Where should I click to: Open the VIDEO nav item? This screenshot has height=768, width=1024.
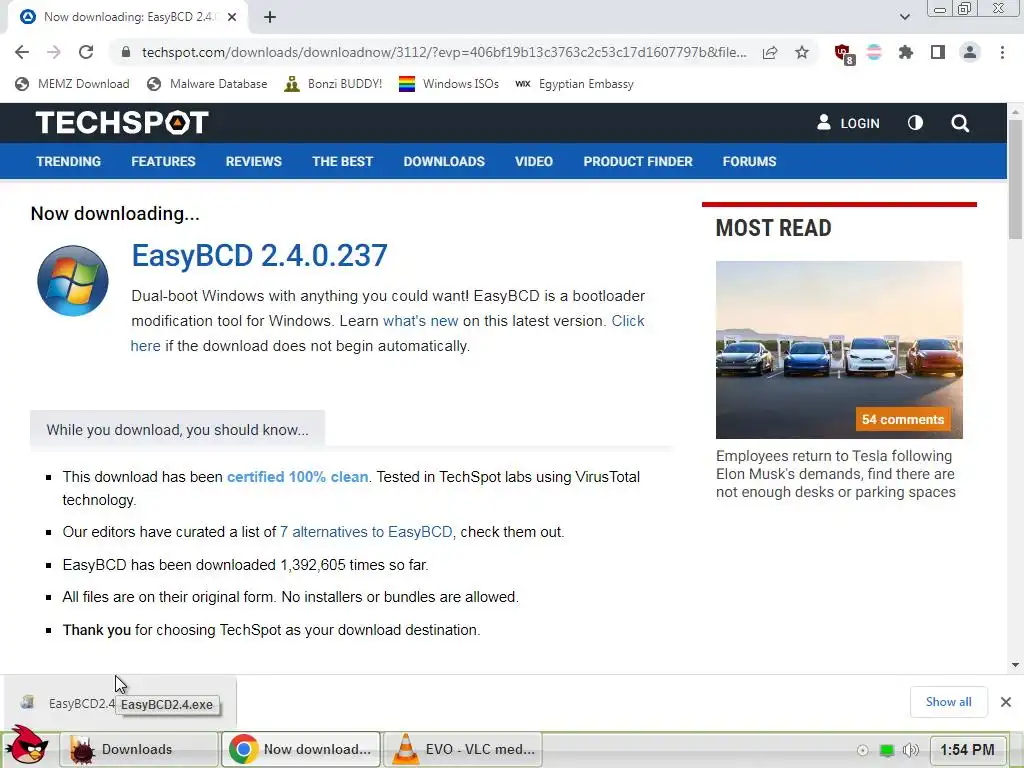[534, 161]
